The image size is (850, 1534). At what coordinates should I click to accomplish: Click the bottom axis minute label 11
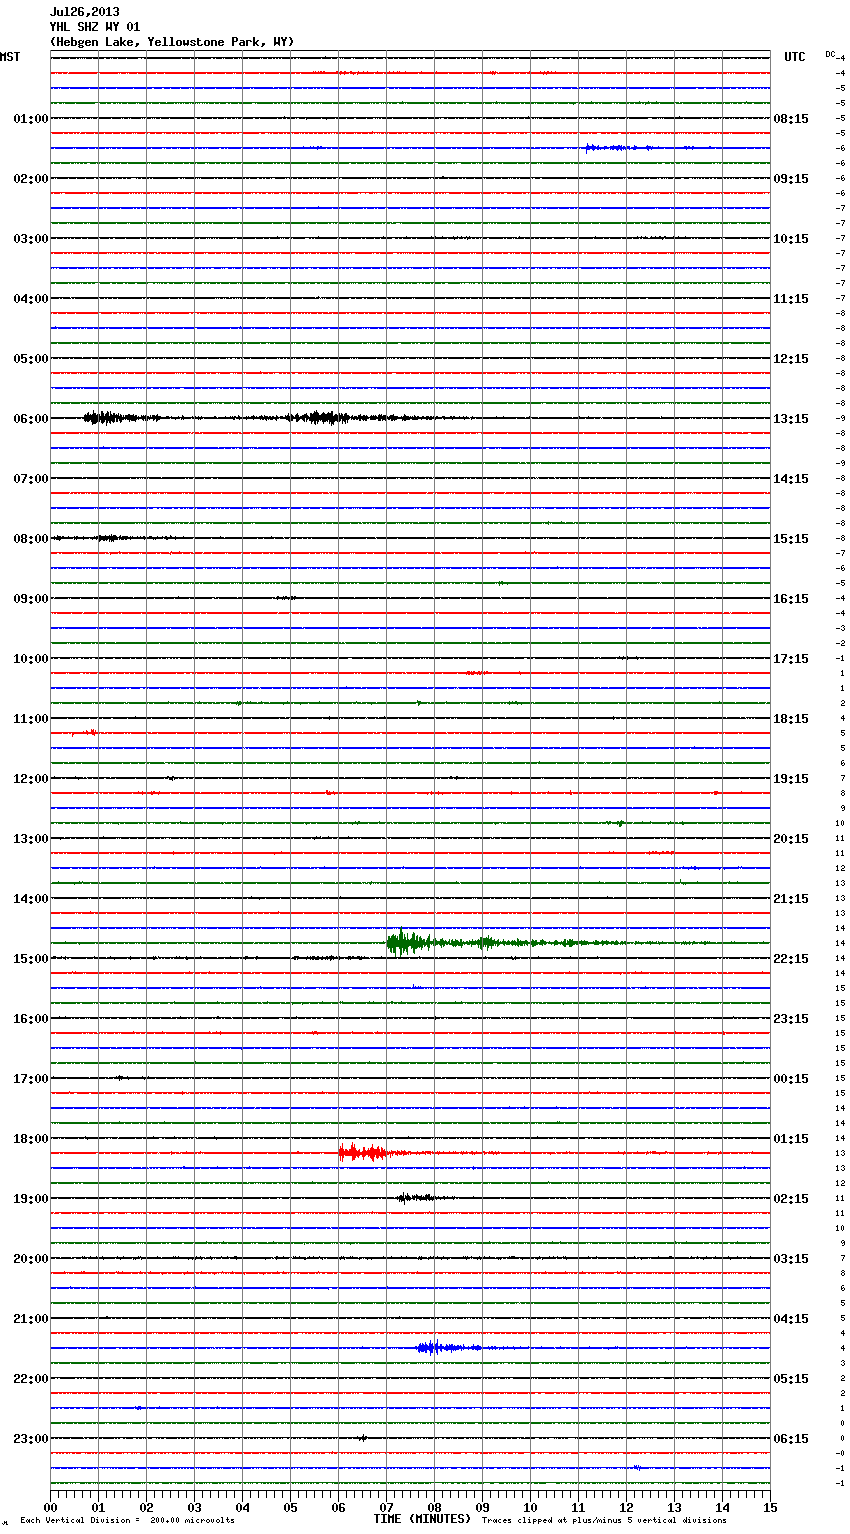click(x=578, y=1507)
